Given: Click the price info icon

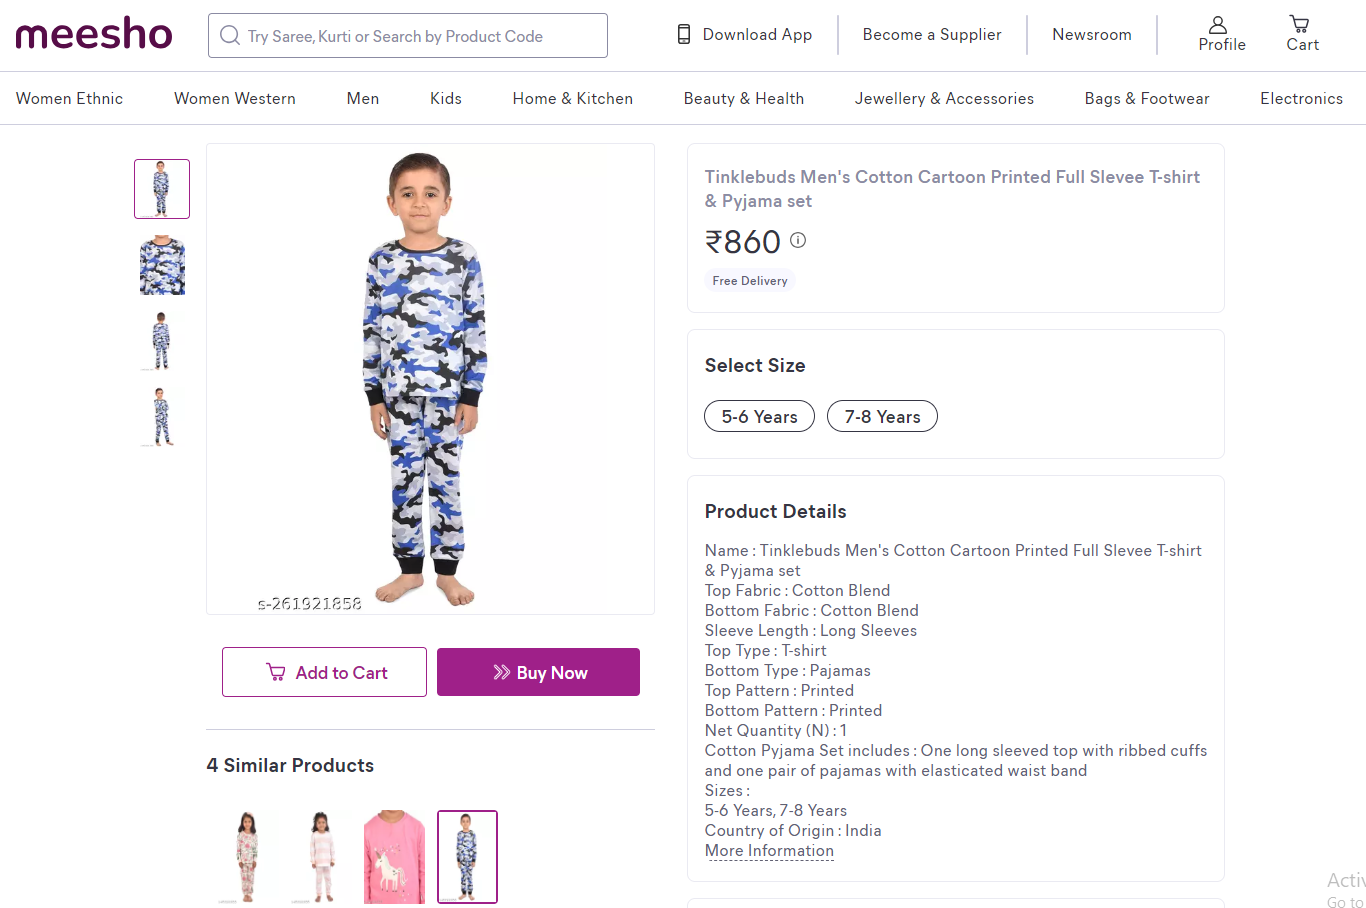Looking at the screenshot, I should pyautogui.click(x=798, y=240).
